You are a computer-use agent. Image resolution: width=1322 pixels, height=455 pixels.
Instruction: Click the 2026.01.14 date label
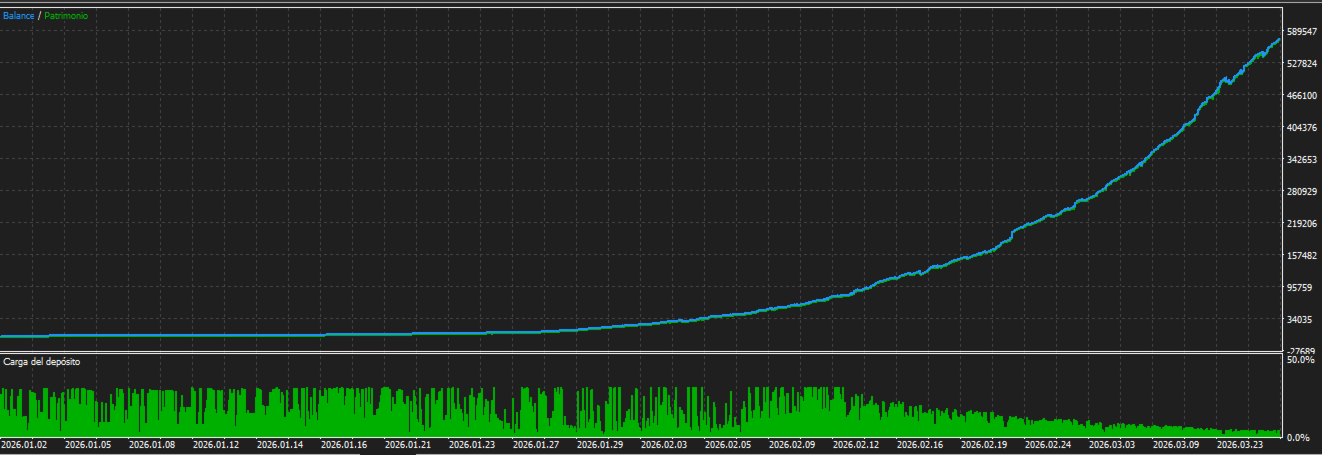tap(280, 444)
